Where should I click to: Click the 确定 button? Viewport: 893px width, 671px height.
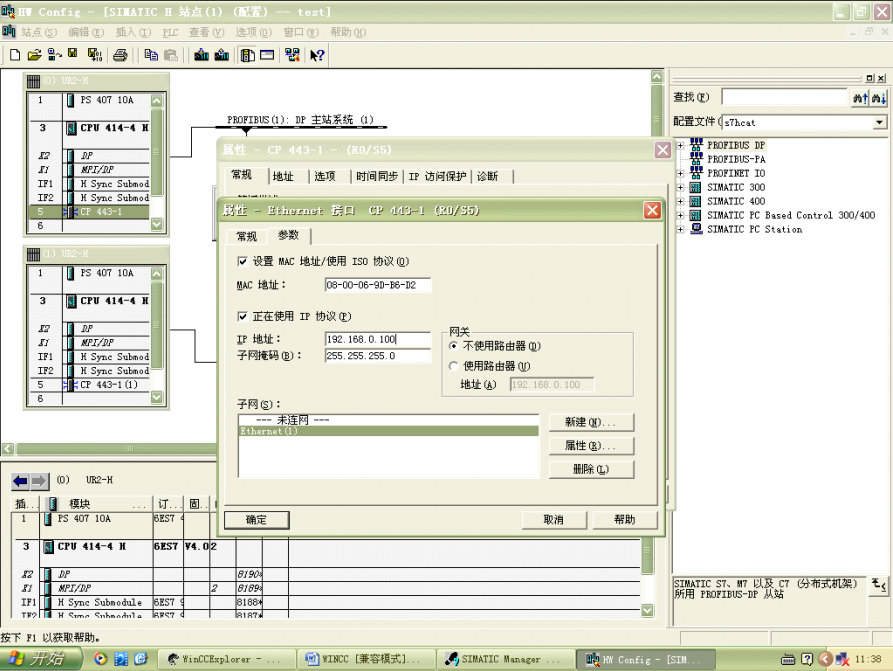point(256,520)
